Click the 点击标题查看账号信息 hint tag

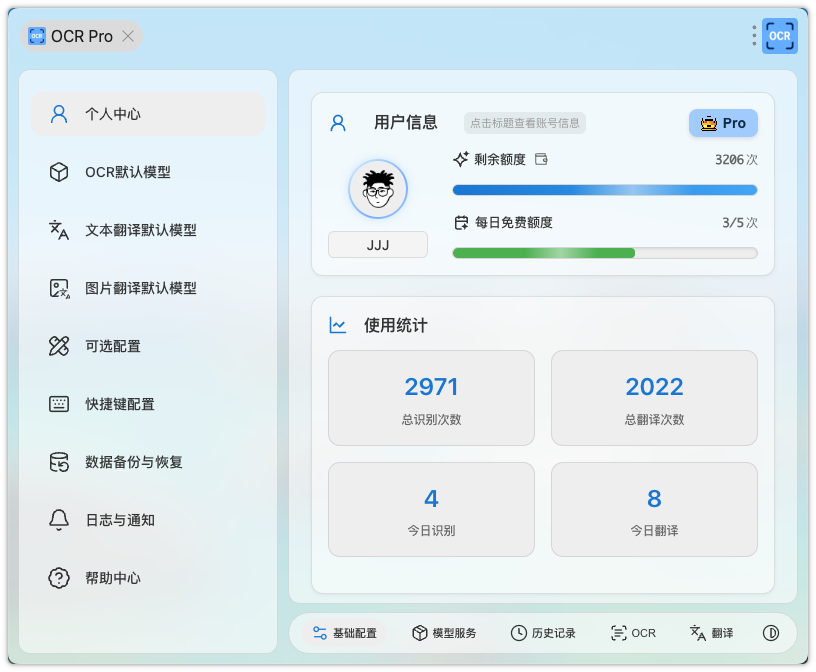525,123
